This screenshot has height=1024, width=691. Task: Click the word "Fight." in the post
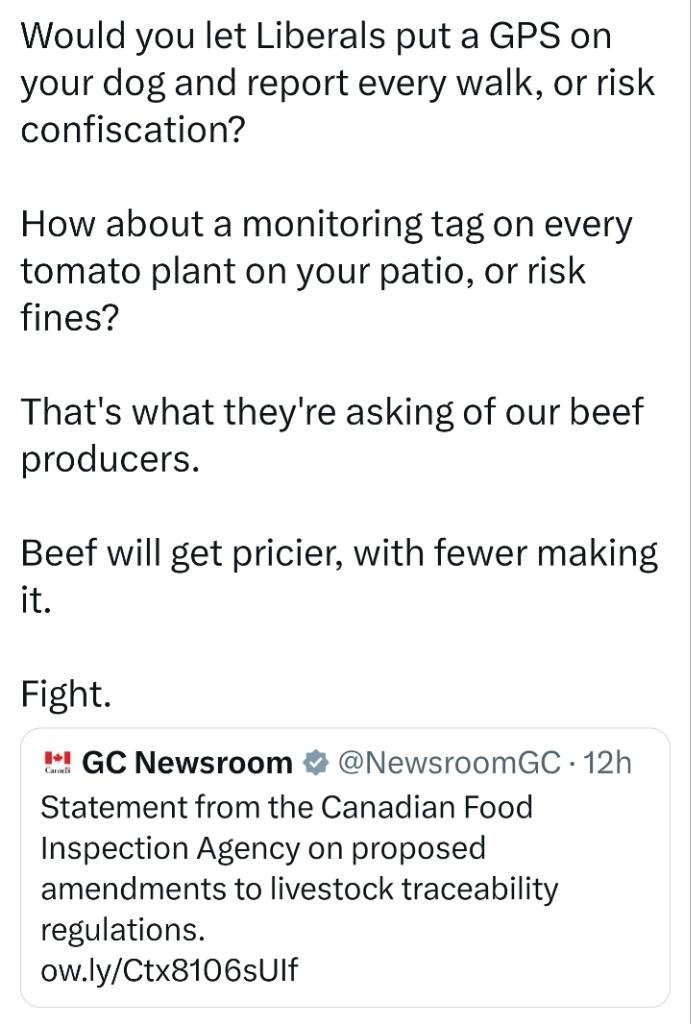(66, 695)
